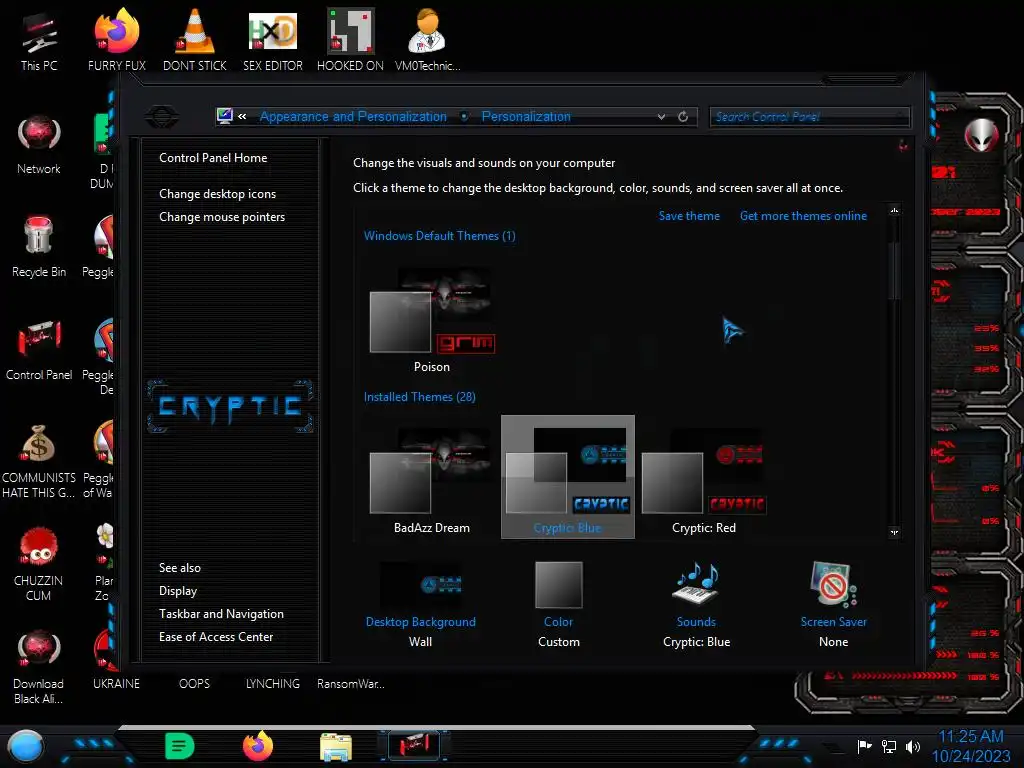This screenshot has height=768, width=1024.
Task: Open the CHUZZIN CUM desktop icon
Action: [39, 564]
